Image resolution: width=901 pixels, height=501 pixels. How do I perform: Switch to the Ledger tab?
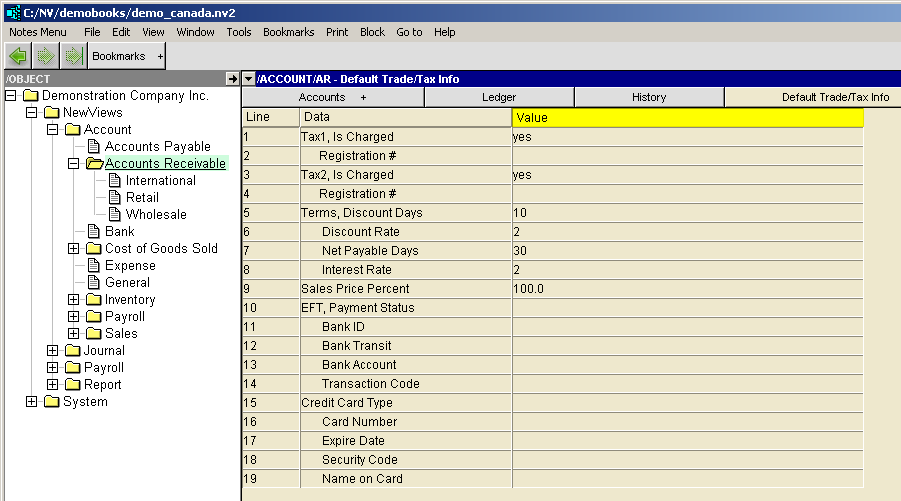click(499, 97)
